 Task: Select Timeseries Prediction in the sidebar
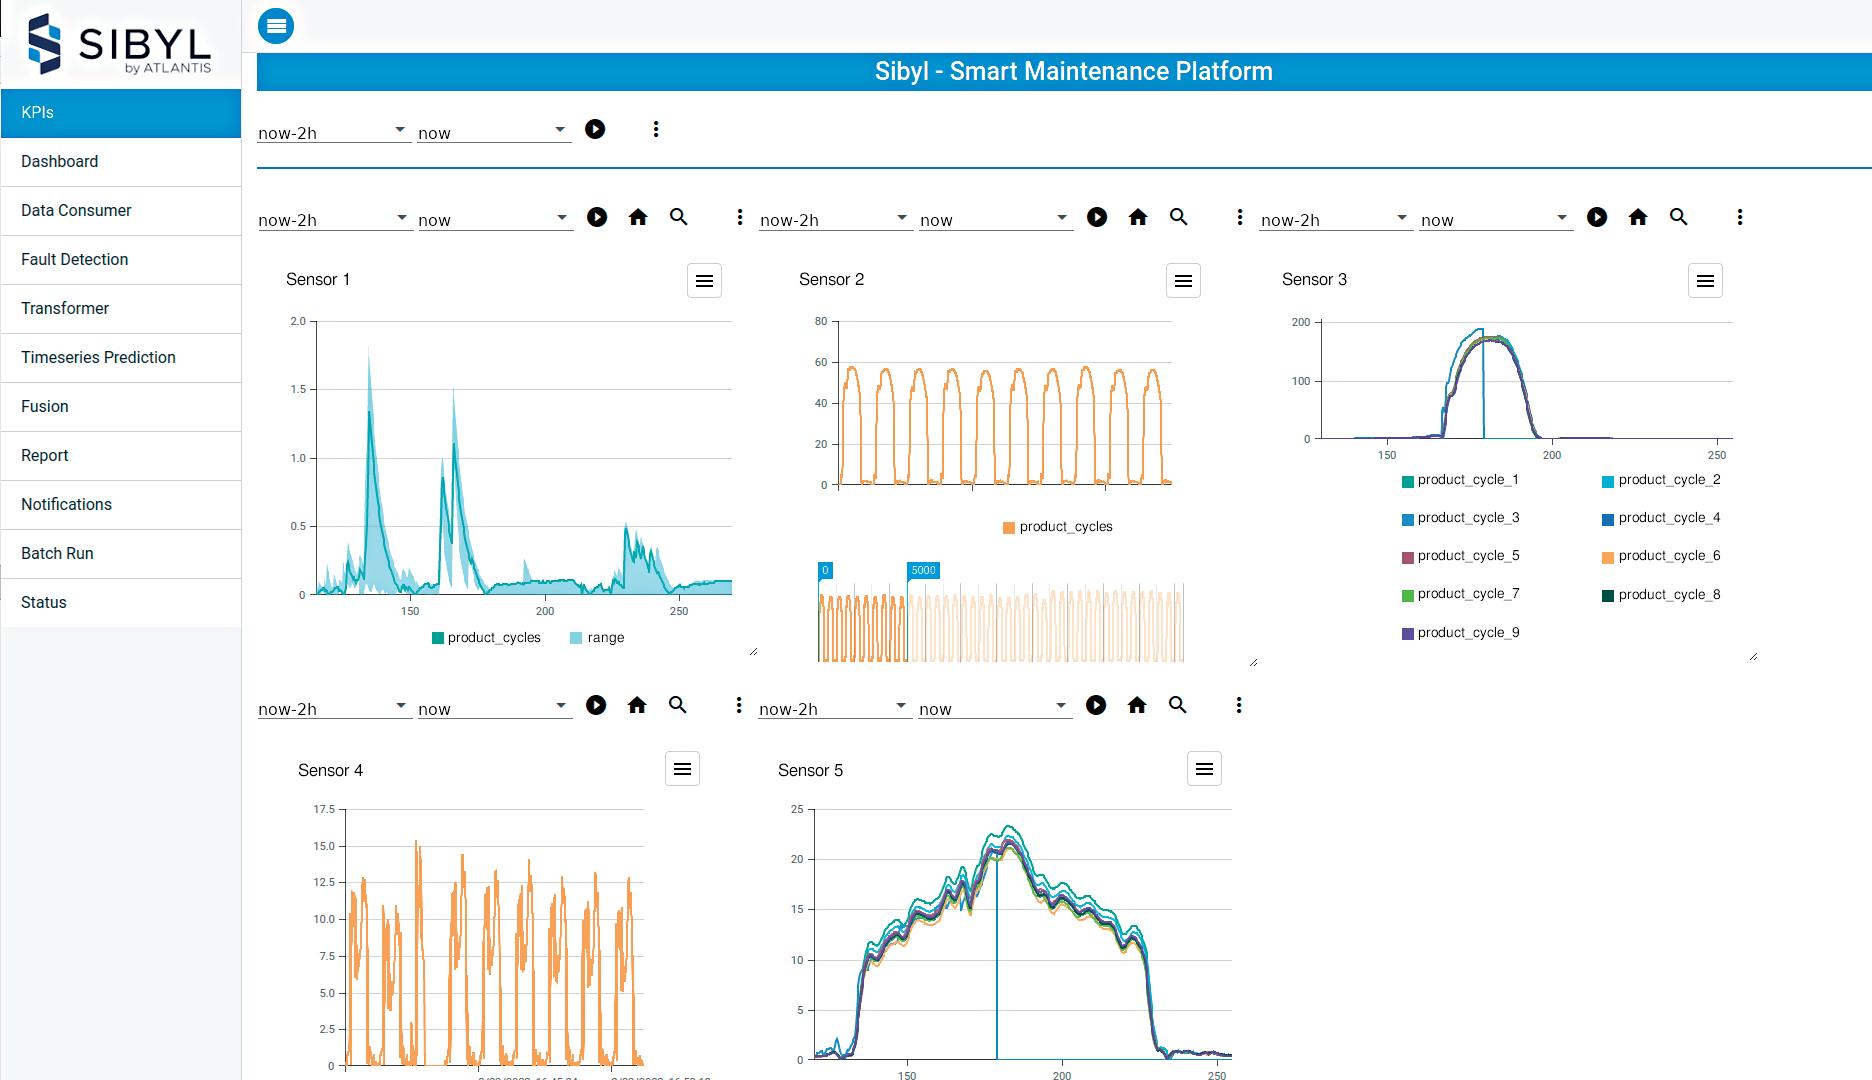[x=121, y=358]
